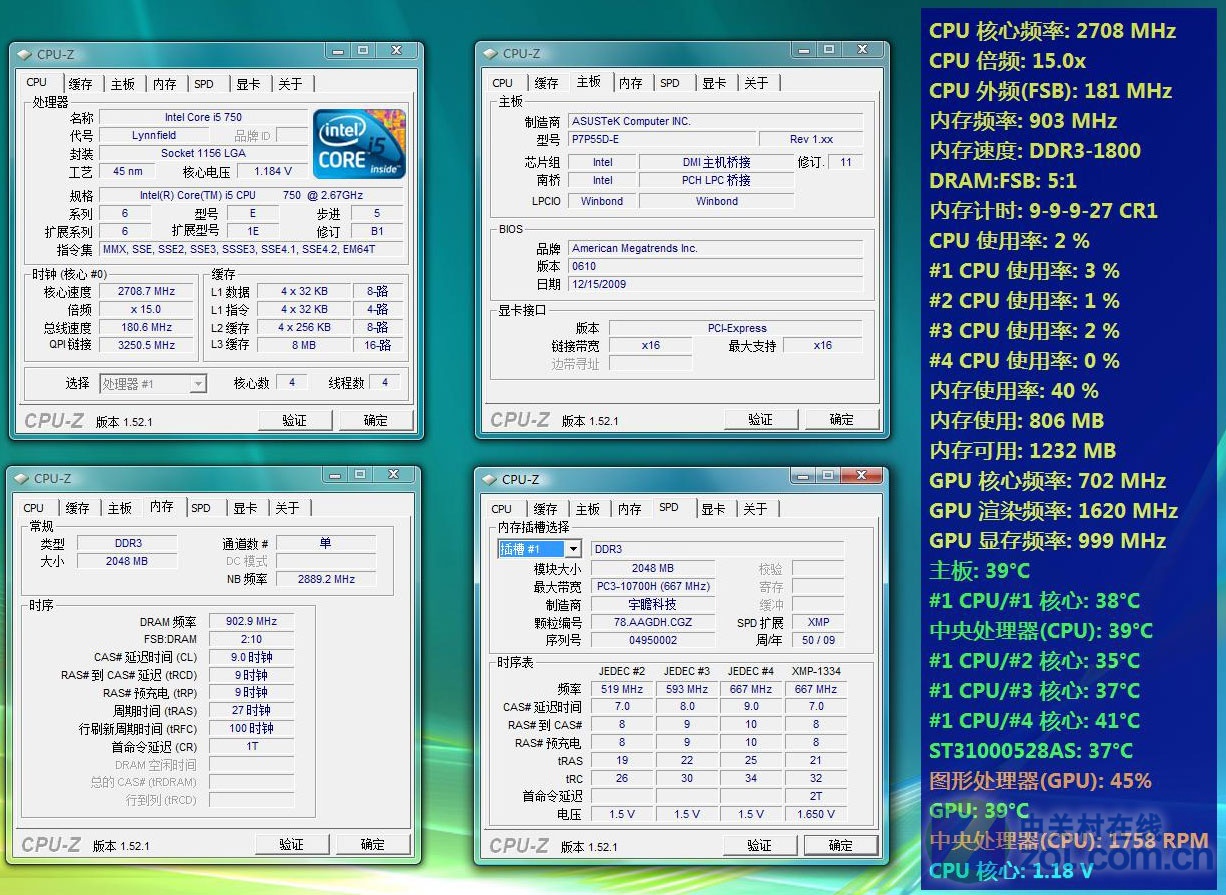Click the CPU-Z title bar icon of the 主板 window
Image resolution: width=1226 pixels, height=895 pixels.
[489, 54]
